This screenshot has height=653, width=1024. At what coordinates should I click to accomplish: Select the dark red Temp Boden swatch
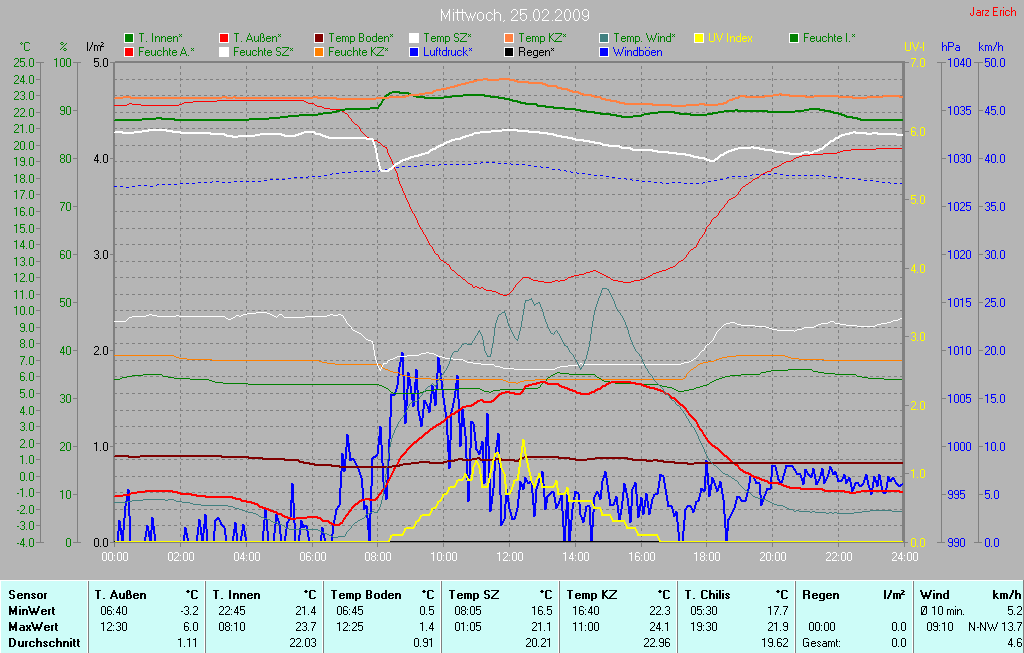319,38
